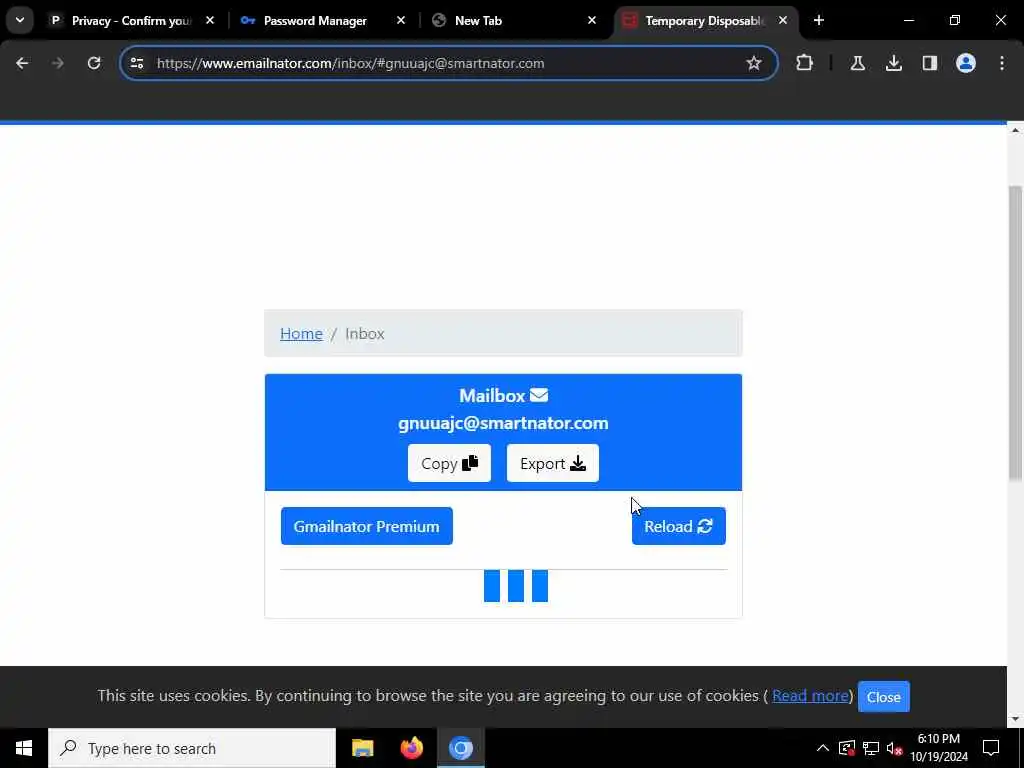The width and height of the screenshot is (1024, 768).
Task: Click the Inbox breadcrumb text
Action: 364,334
